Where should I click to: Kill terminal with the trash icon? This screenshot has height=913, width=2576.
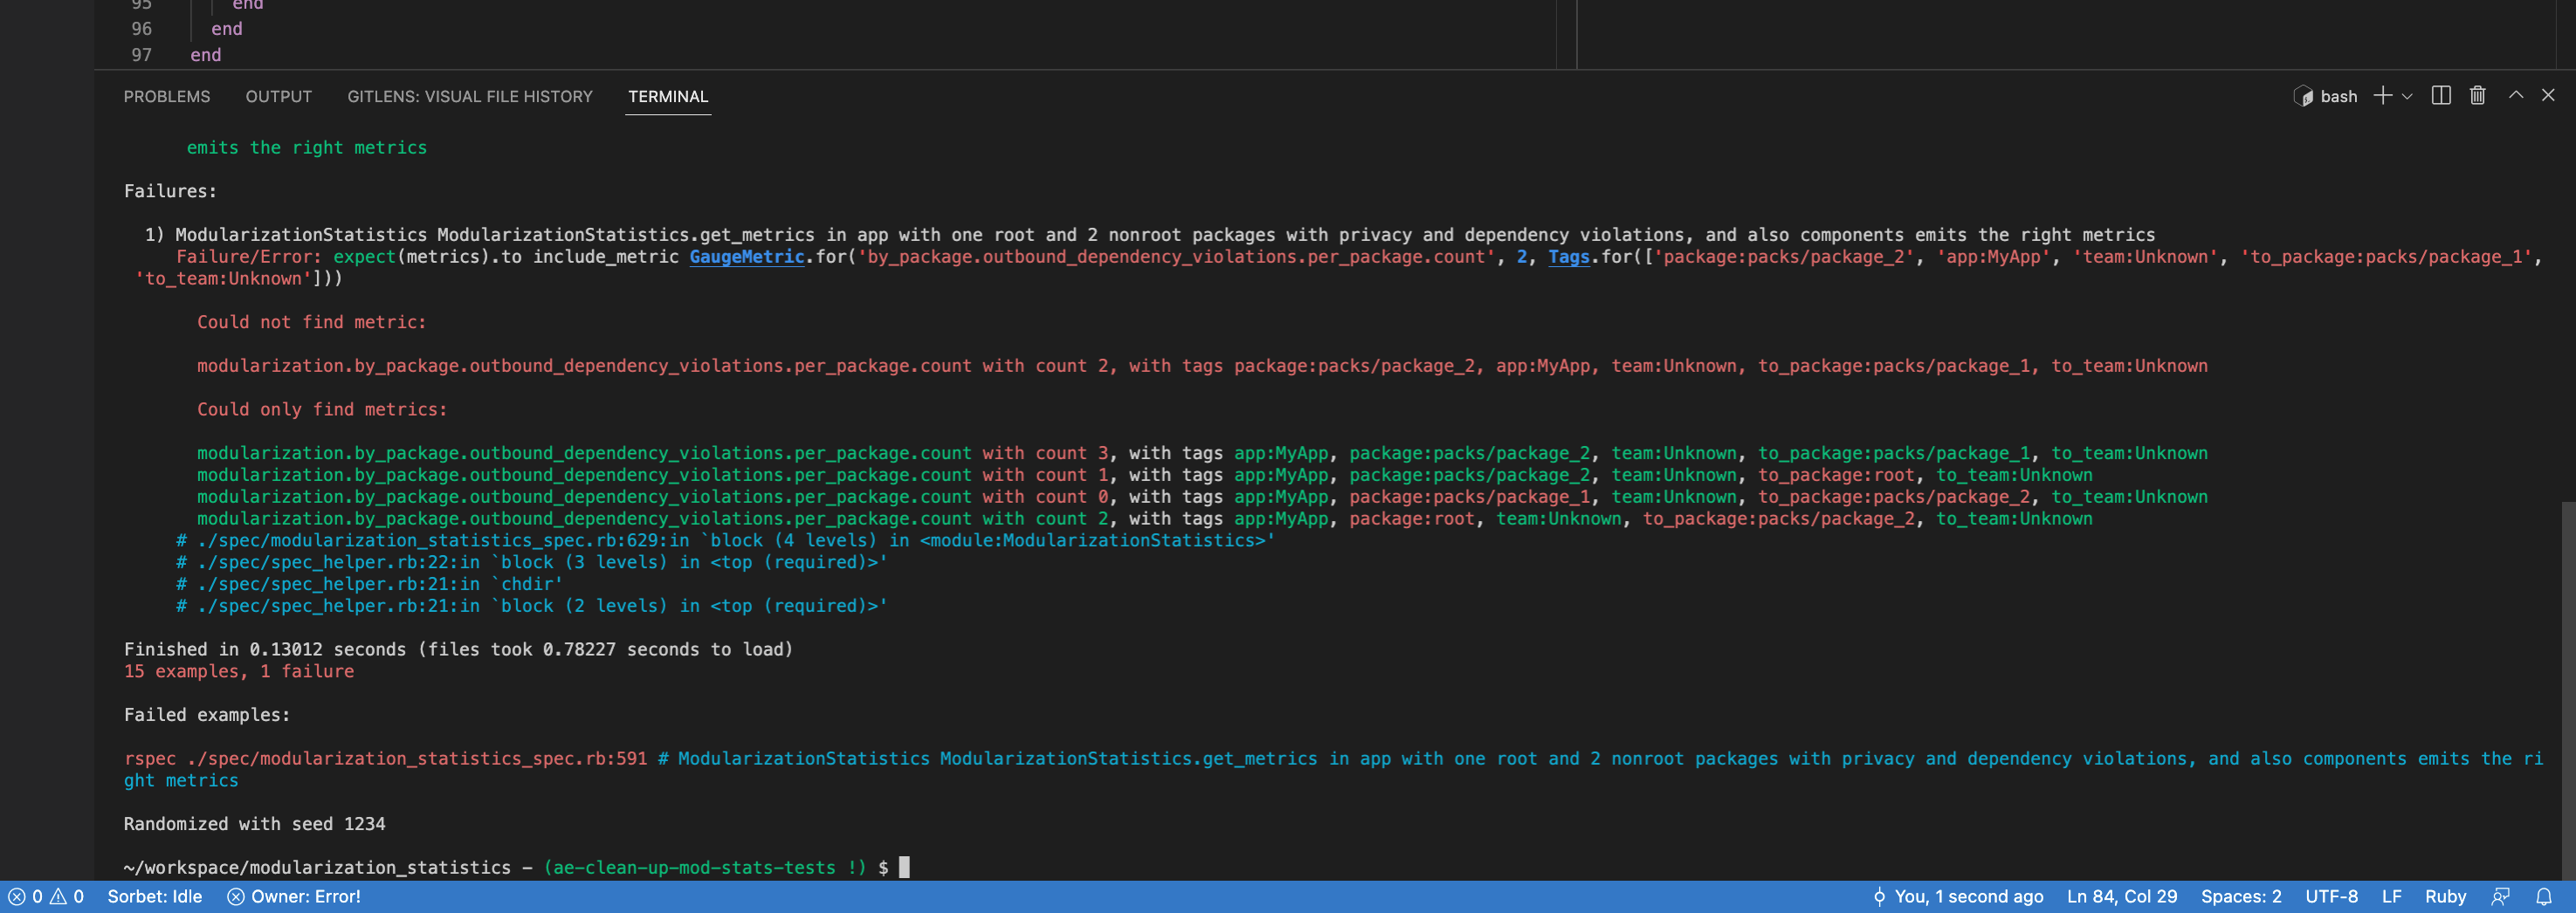[2478, 96]
